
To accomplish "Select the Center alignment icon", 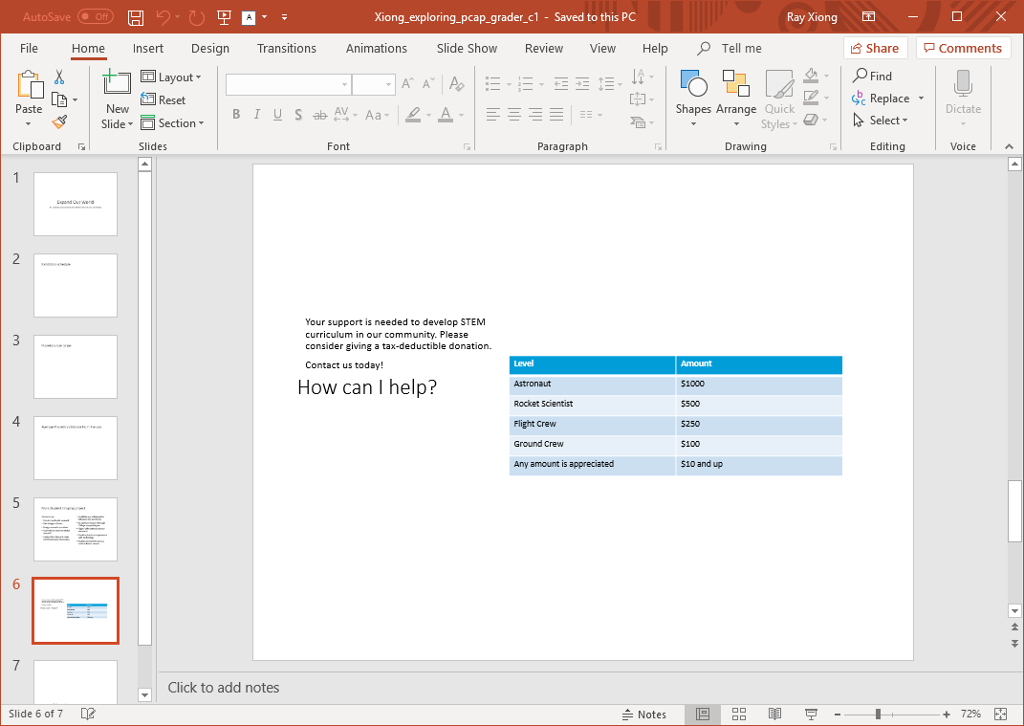I will coord(513,115).
